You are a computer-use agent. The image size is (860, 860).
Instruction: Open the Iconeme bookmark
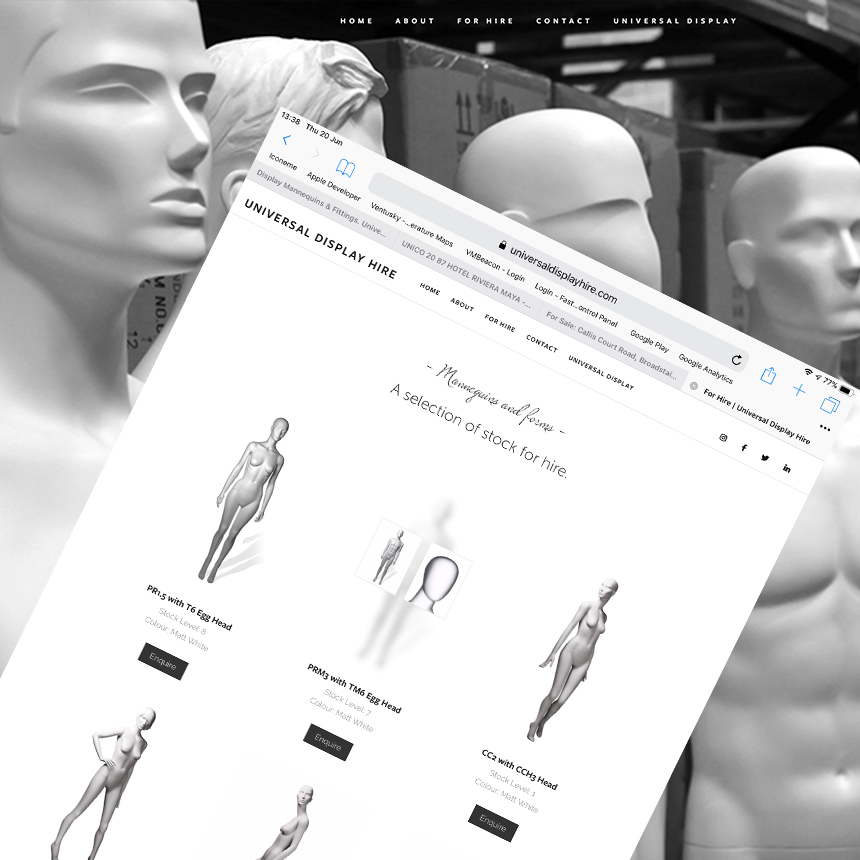coord(283,162)
